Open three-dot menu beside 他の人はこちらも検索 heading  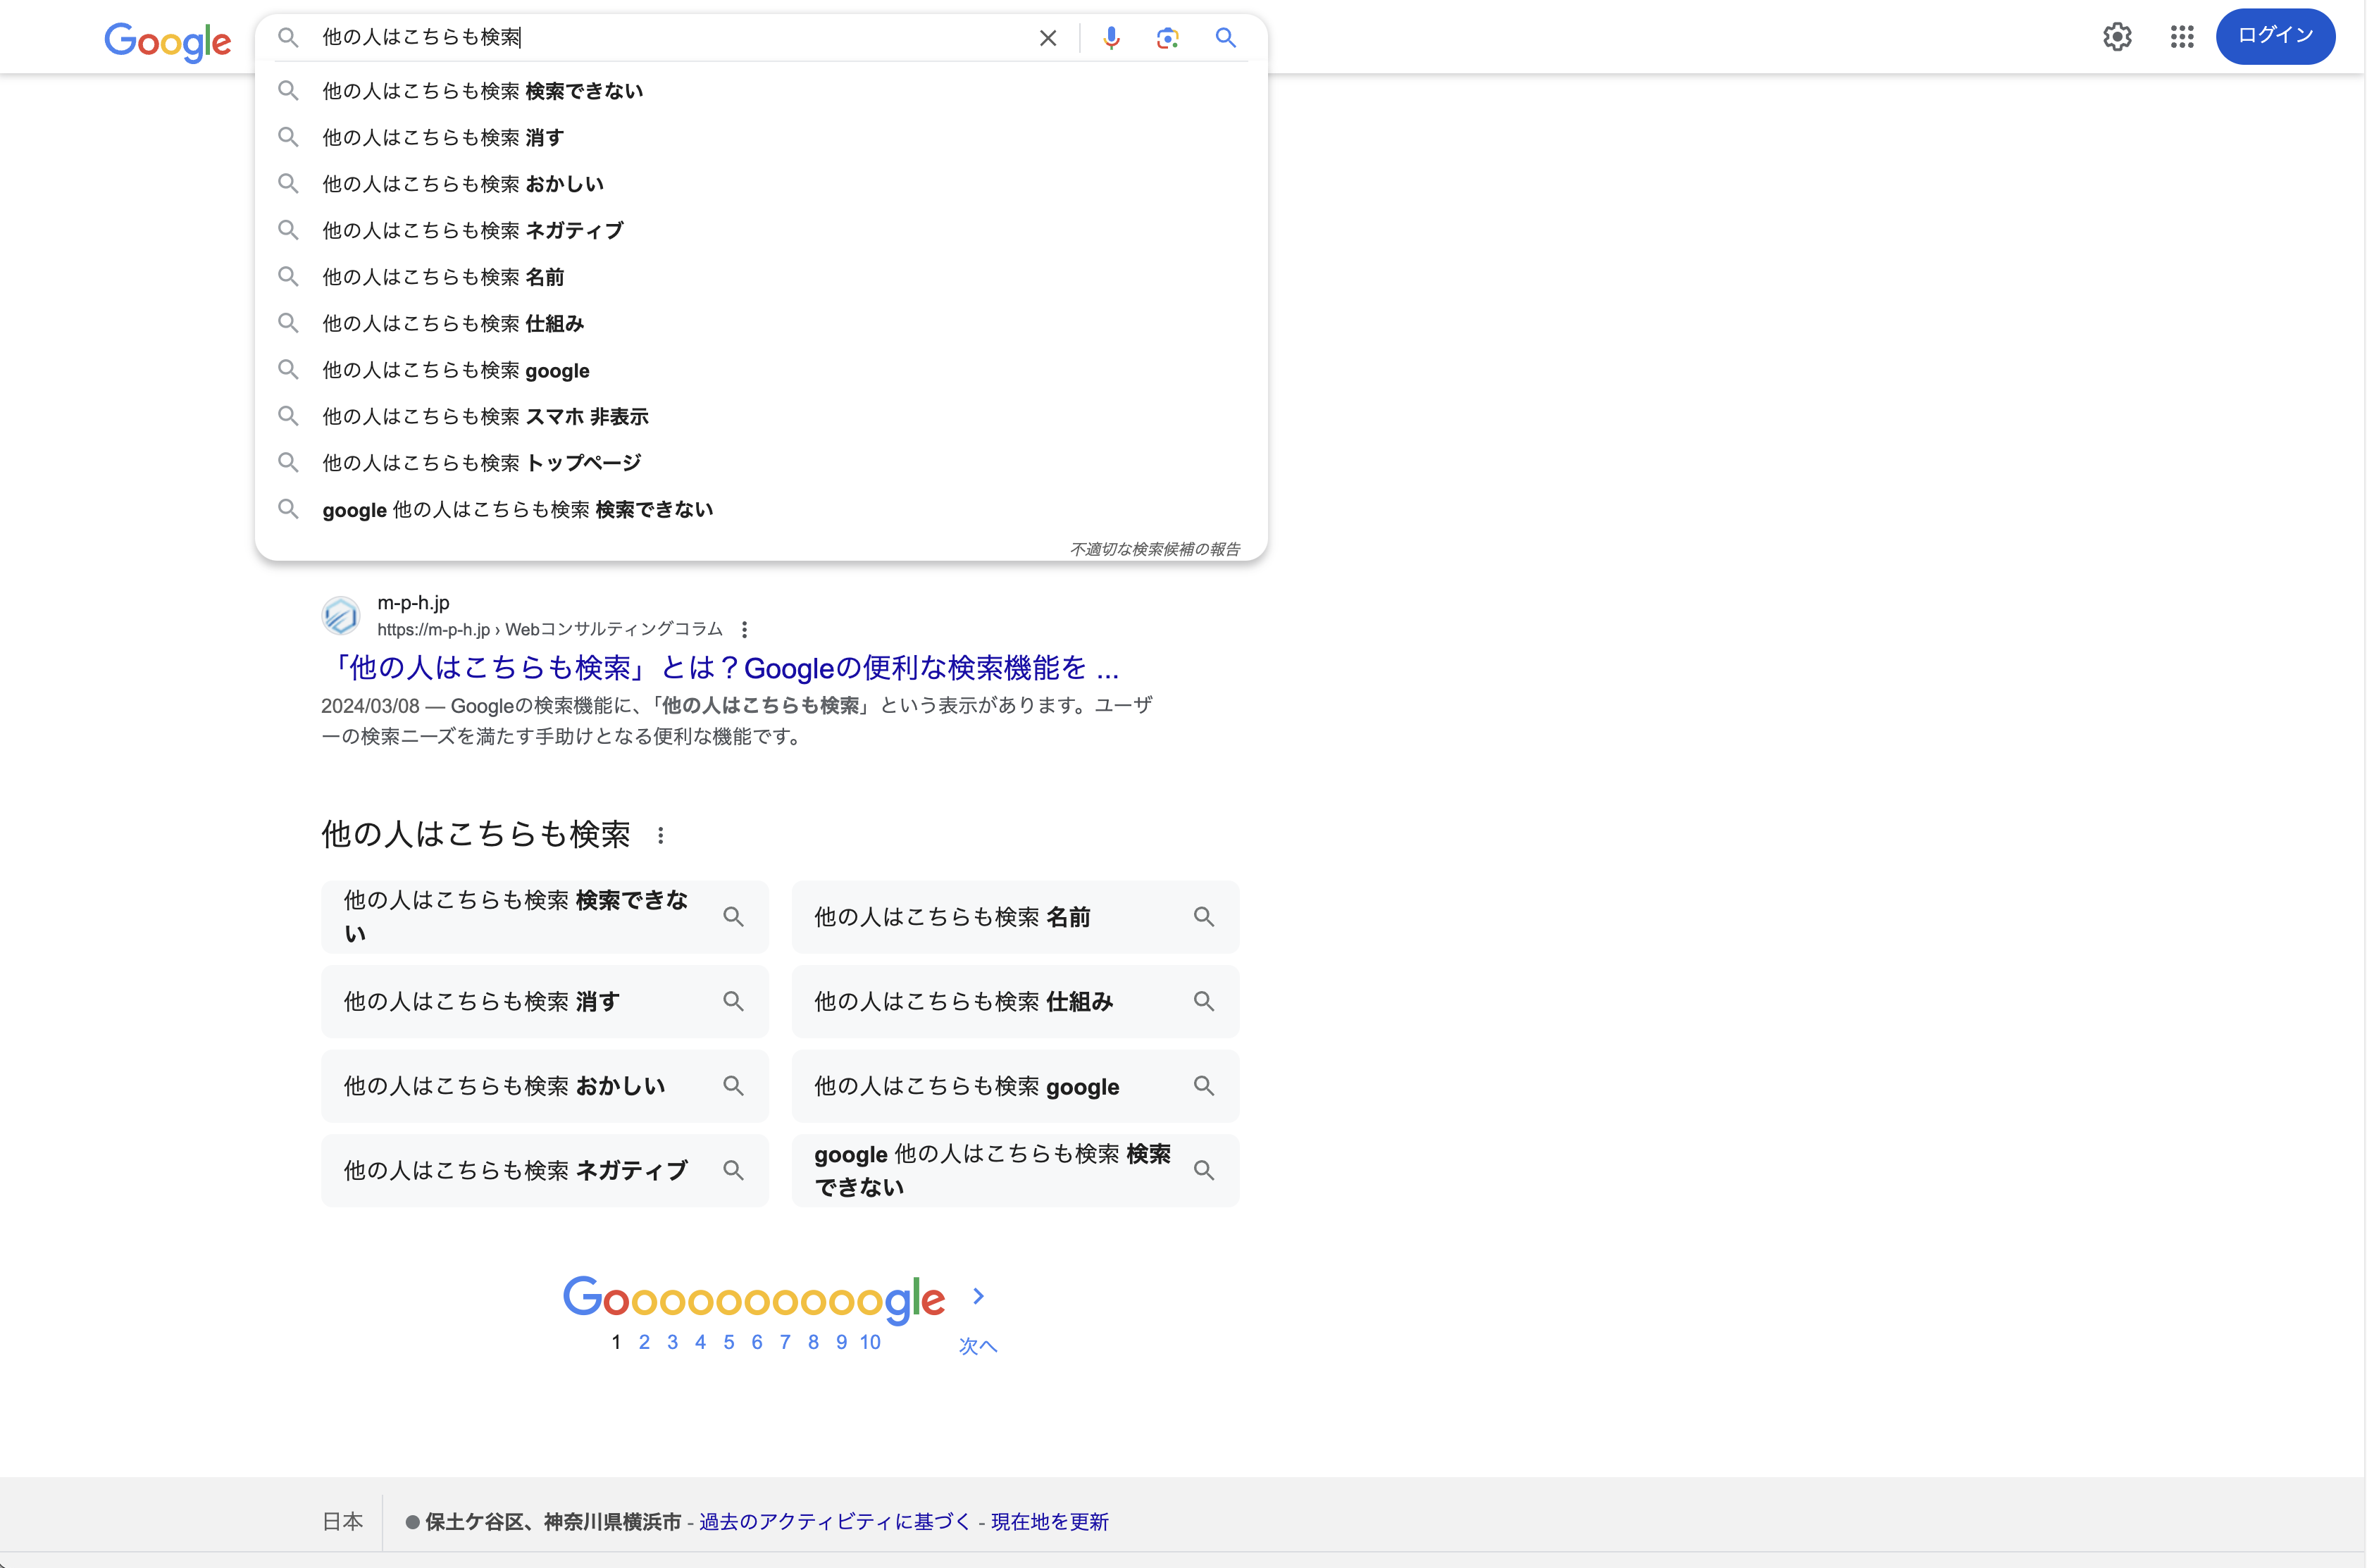tap(660, 835)
